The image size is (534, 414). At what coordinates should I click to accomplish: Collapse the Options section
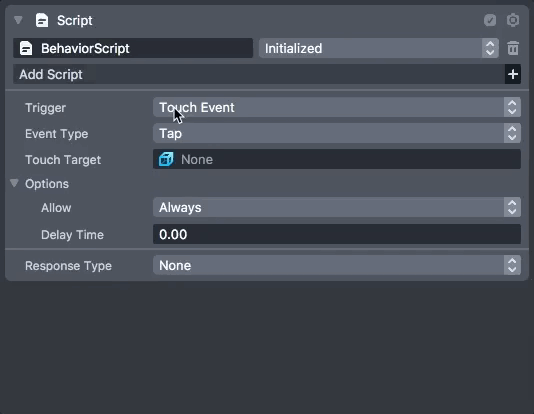point(14,183)
